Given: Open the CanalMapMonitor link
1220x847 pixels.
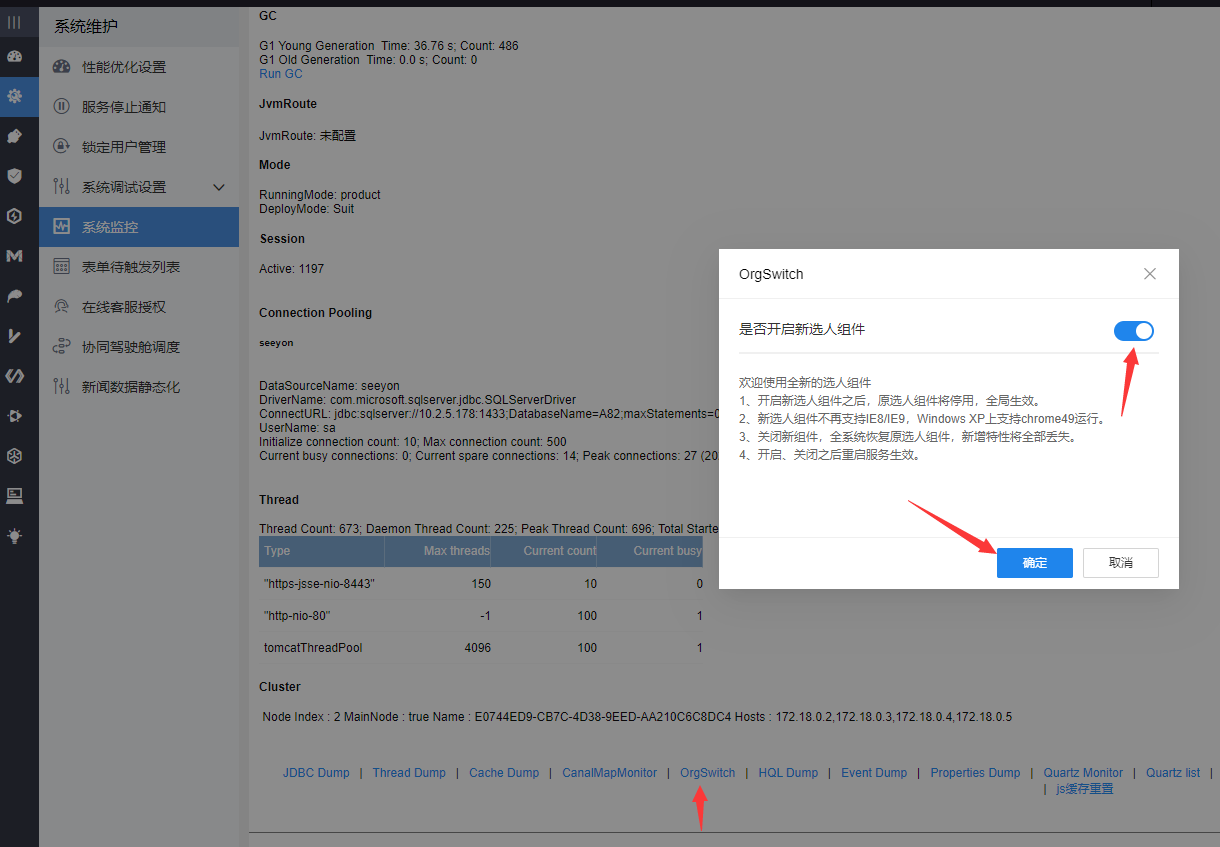Looking at the screenshot, I should coord(610,773).
